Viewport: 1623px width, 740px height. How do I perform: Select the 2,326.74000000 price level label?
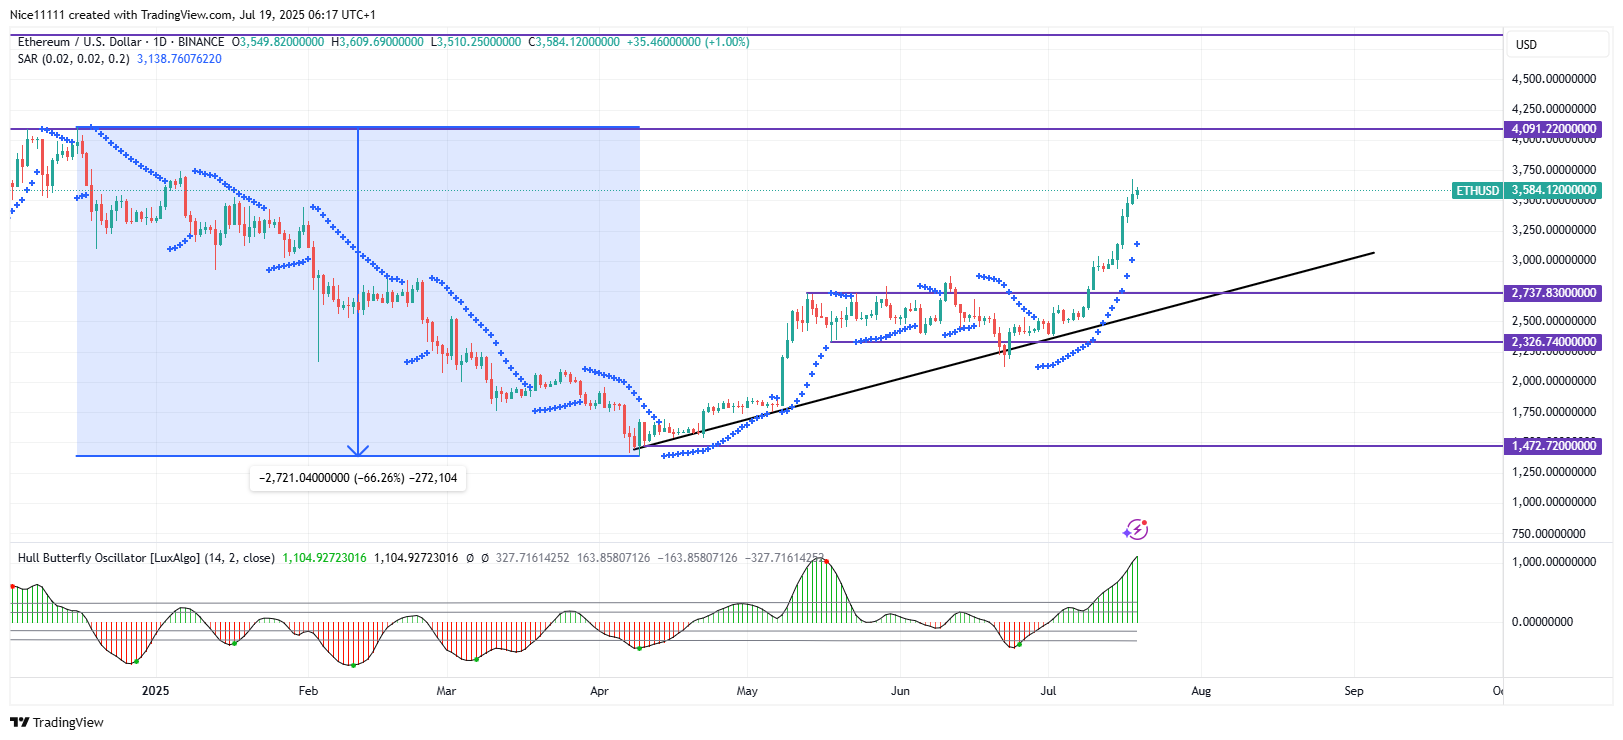tap(1554, 342)
